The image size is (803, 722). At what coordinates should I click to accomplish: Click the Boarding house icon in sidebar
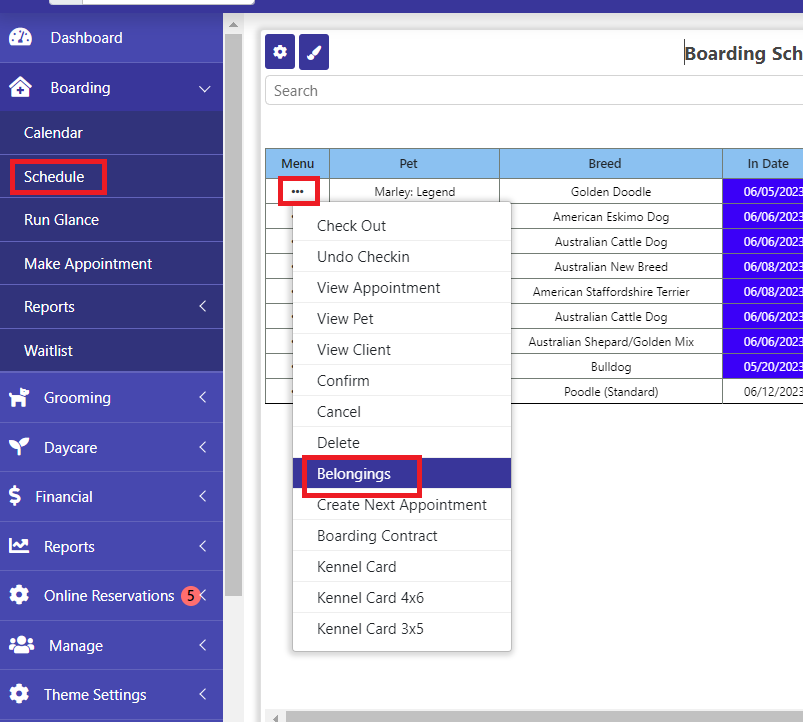tap(20, 88)
